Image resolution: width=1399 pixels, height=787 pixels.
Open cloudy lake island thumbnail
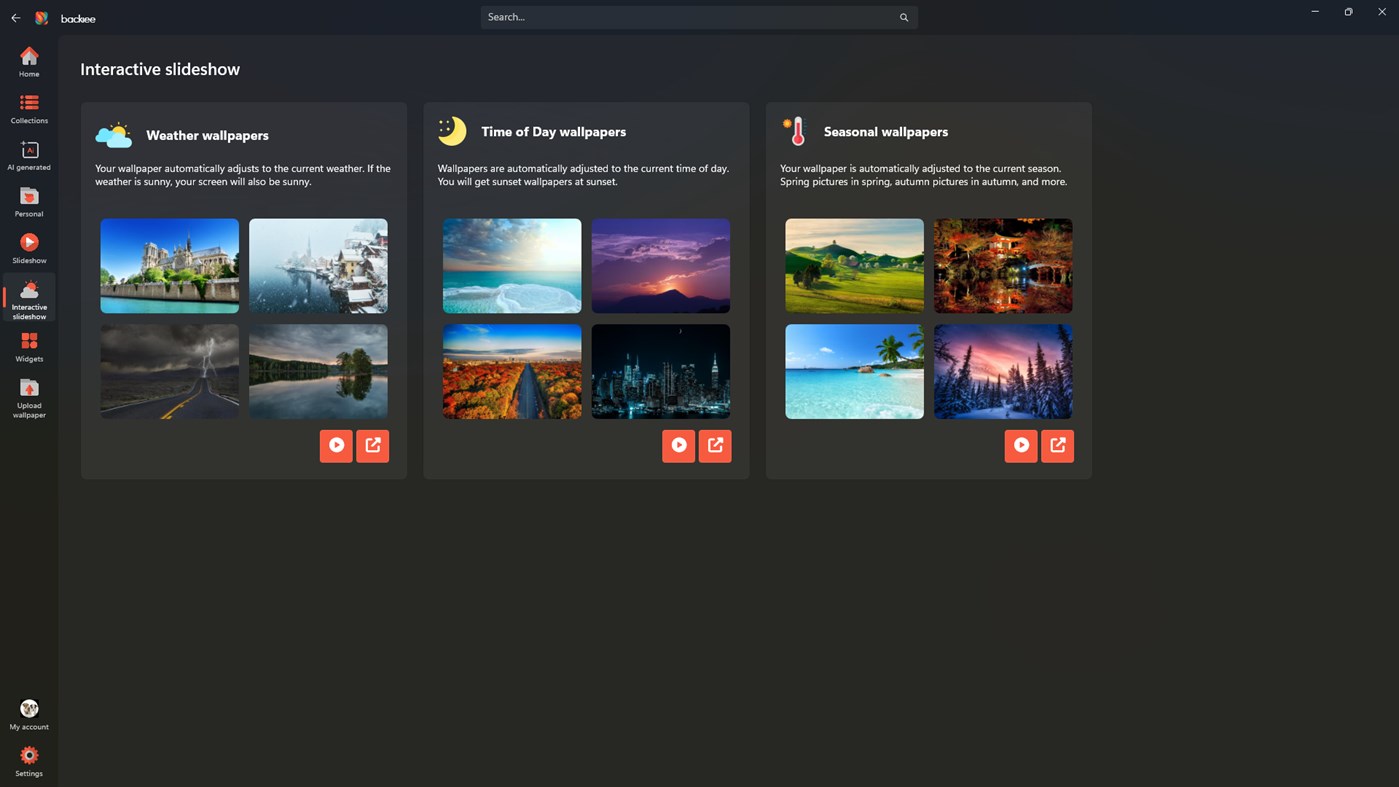[318, 371]
